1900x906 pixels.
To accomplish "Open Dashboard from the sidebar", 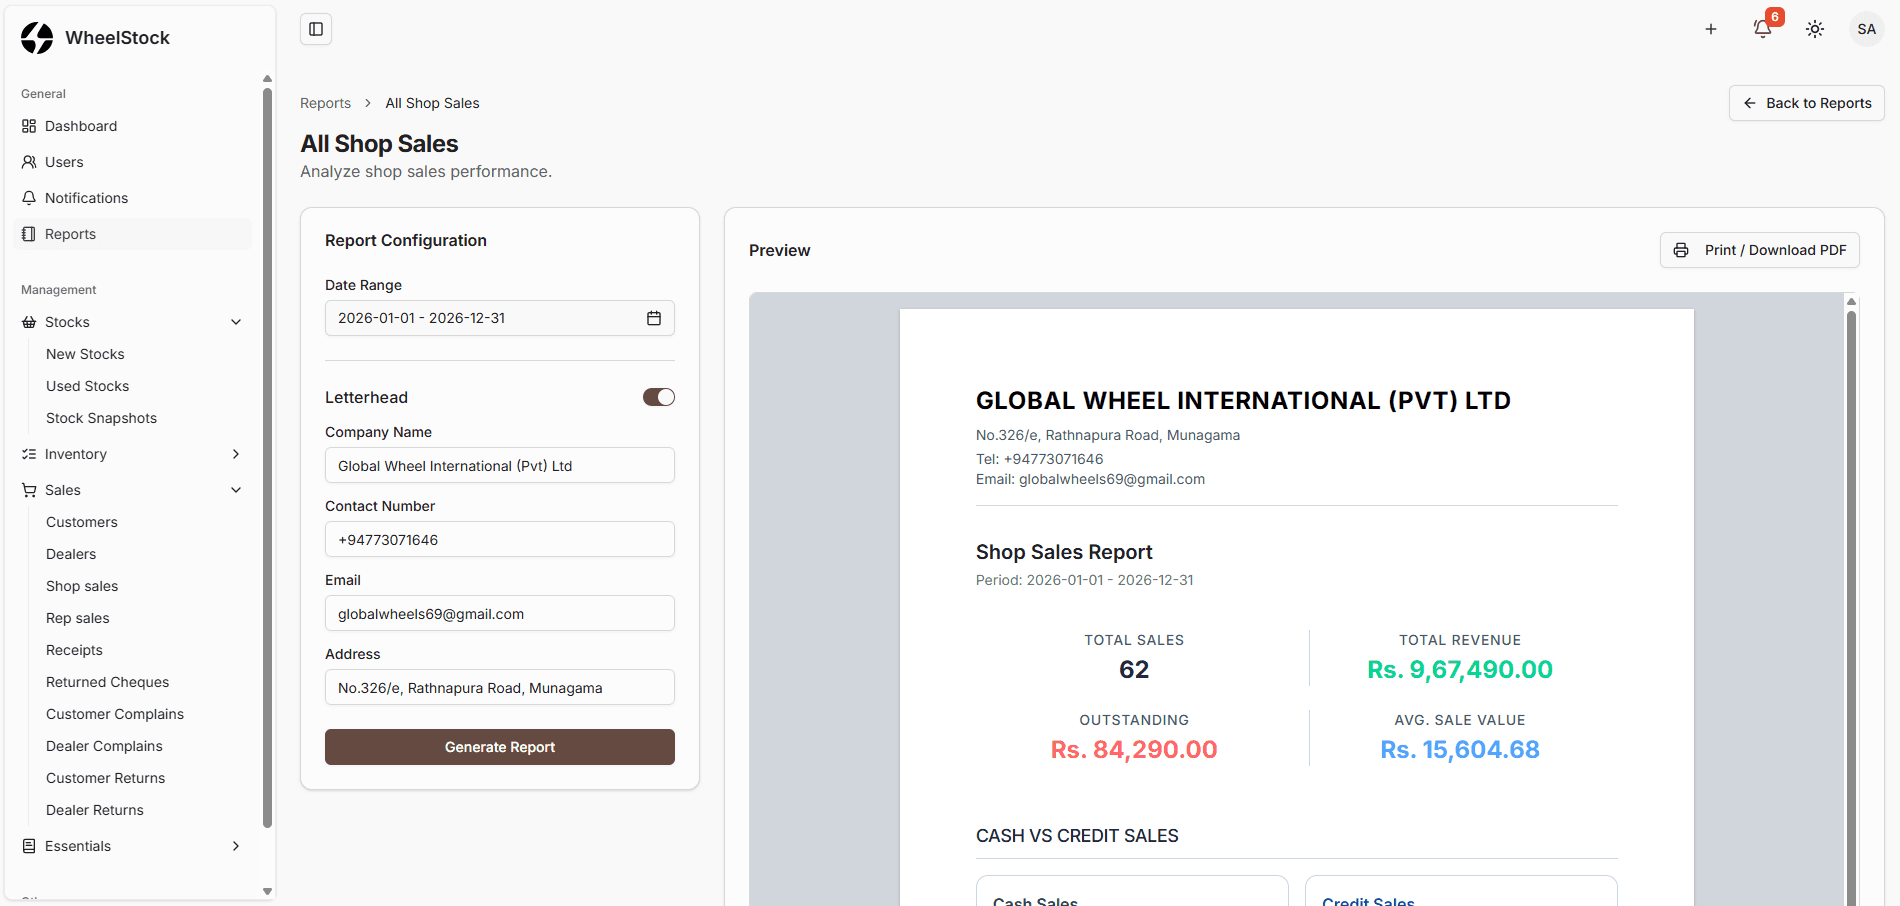I will (x=132, y=126).
